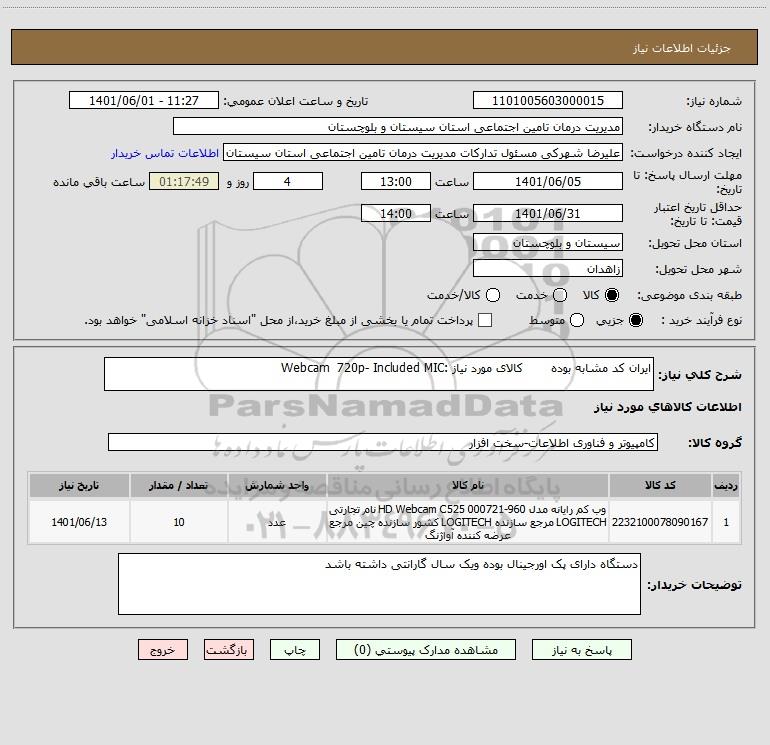Click the remaining time countdown 01:17:49
Image resolution: width=770 pixels, height=745 pixels.
tap(184, 181)
